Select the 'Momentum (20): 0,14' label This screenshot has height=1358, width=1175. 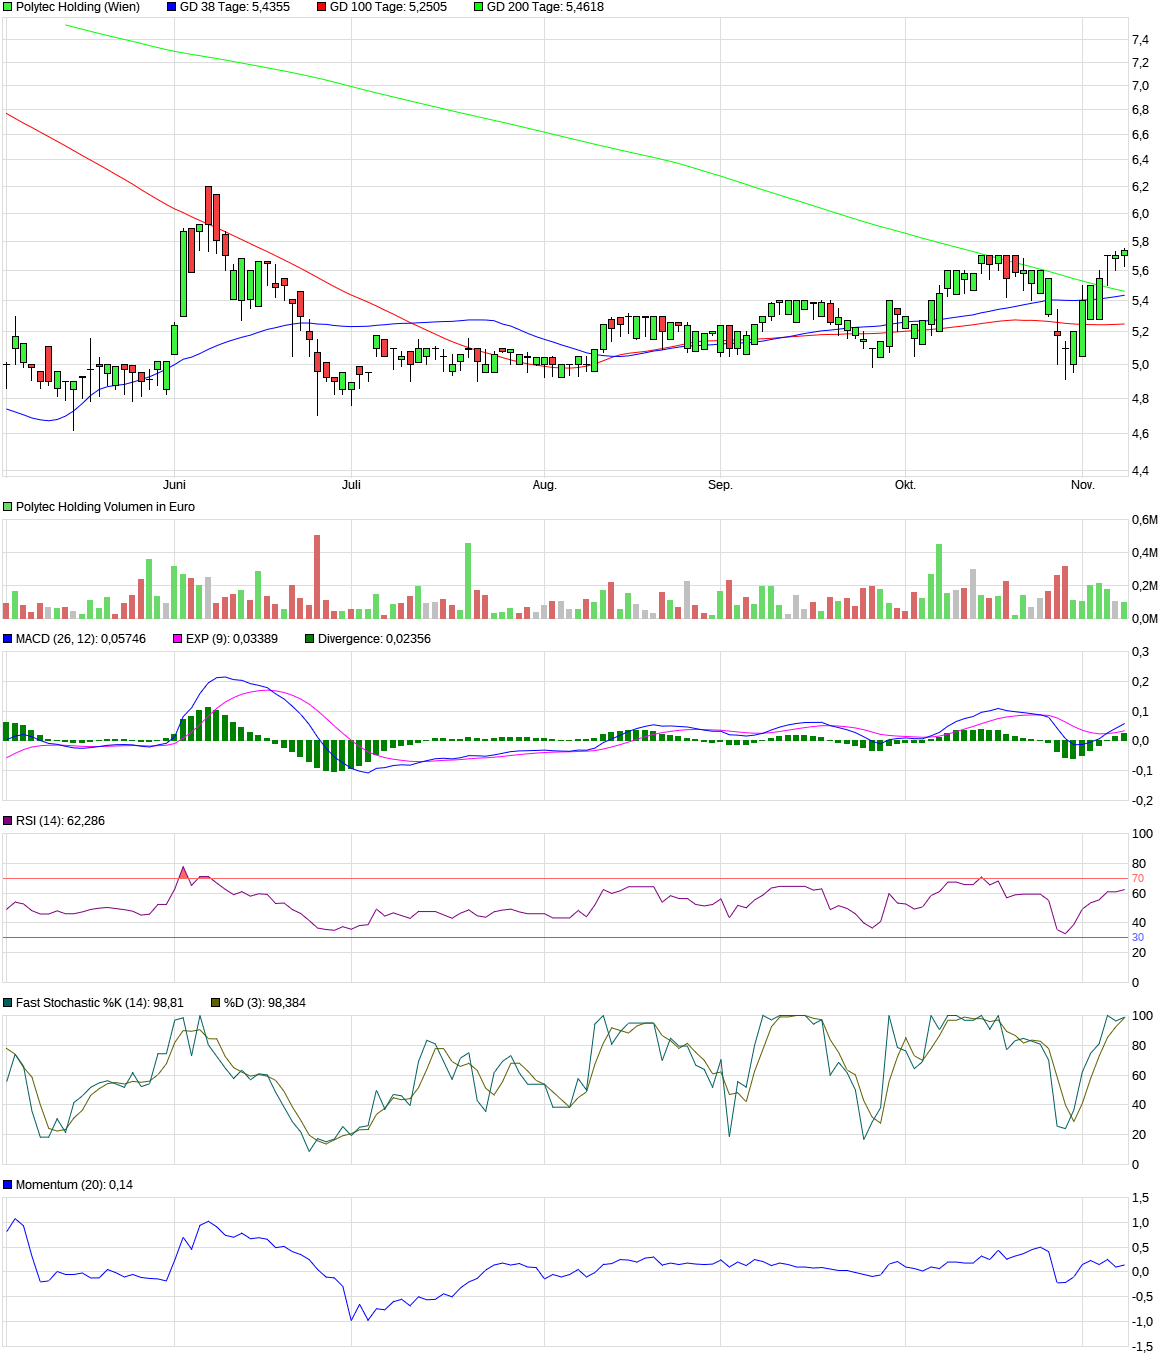tap(74, 1185)
